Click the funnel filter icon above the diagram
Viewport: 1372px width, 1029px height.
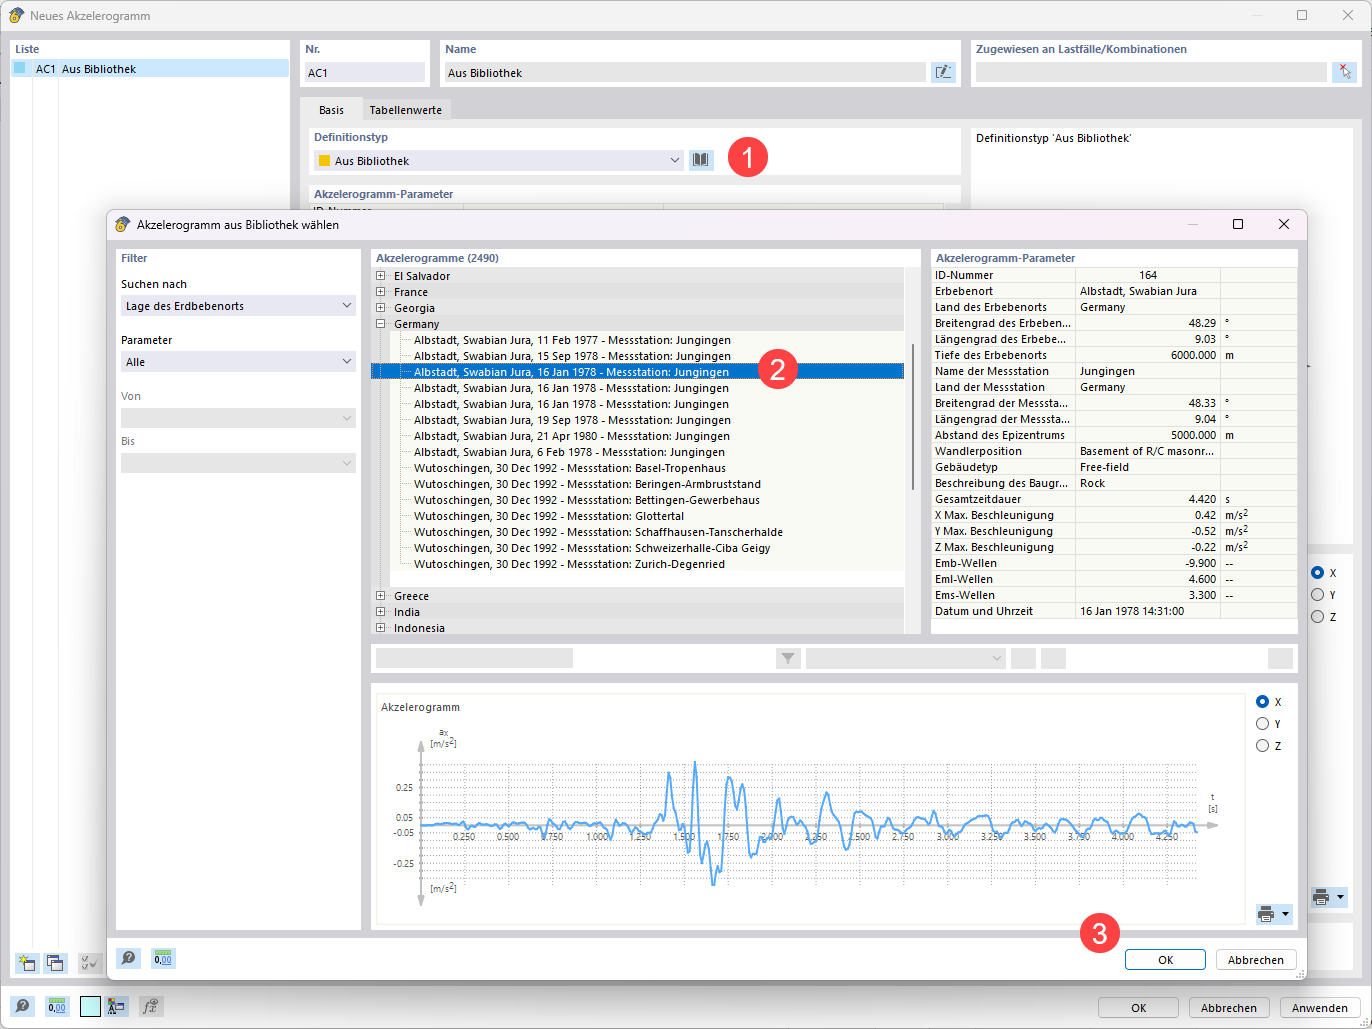(x=788, y=658)
